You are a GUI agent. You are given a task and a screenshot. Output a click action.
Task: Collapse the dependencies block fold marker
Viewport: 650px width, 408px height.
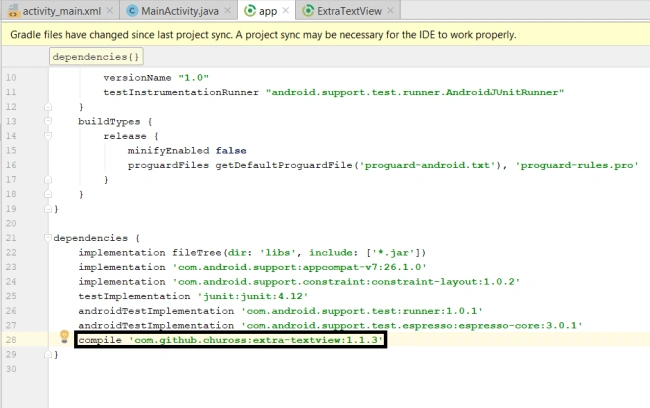[x=48, y=238]
